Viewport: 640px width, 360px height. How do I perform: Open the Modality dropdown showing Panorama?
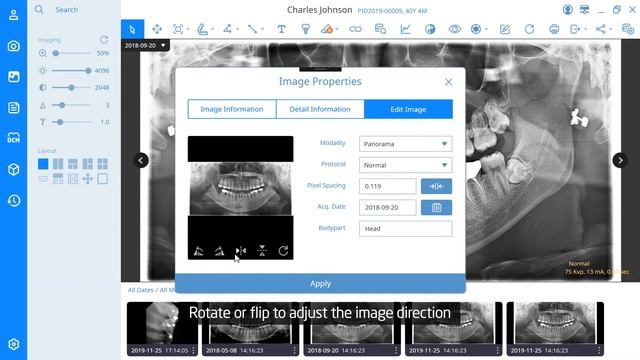coord(405,144)
